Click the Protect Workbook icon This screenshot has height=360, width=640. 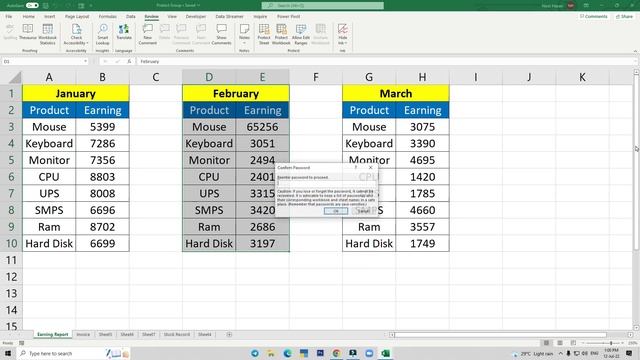[x=281, y=29]
